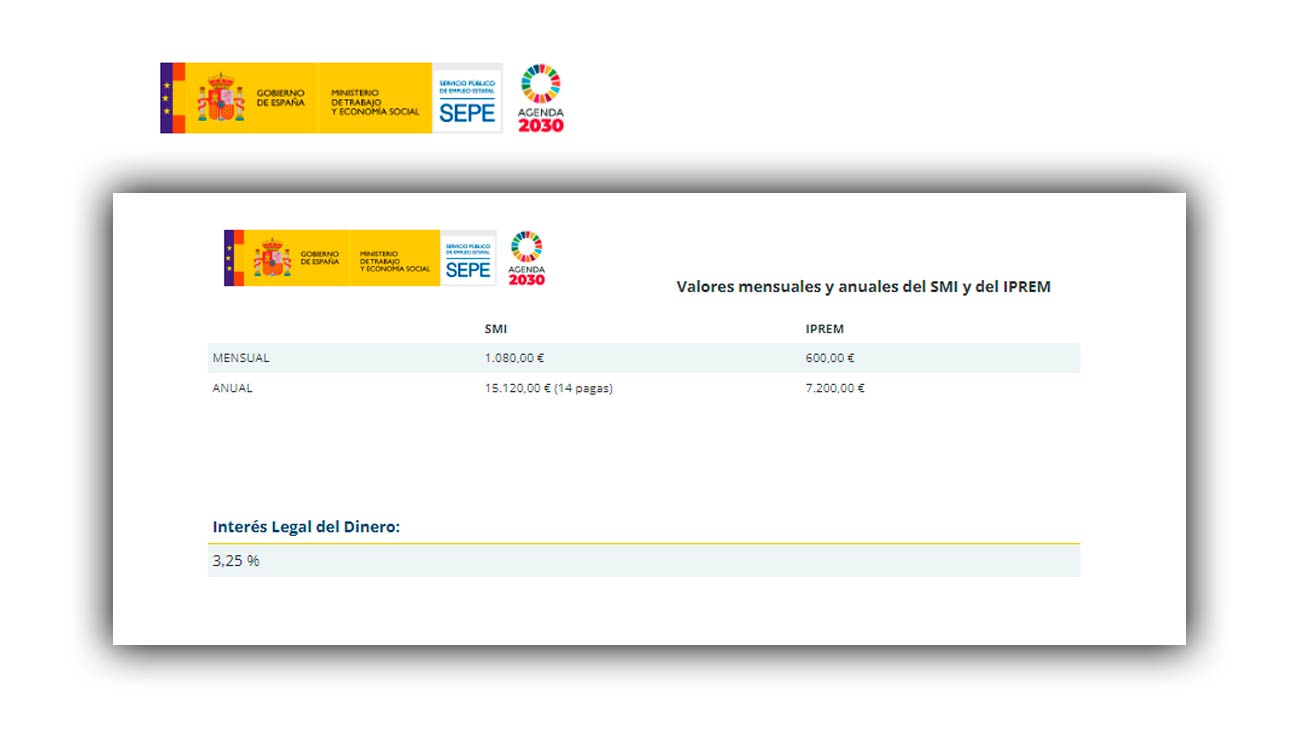Click the Agenda 2030 logo inside the white panel
Screen dimensions: 1300x731
527,258
